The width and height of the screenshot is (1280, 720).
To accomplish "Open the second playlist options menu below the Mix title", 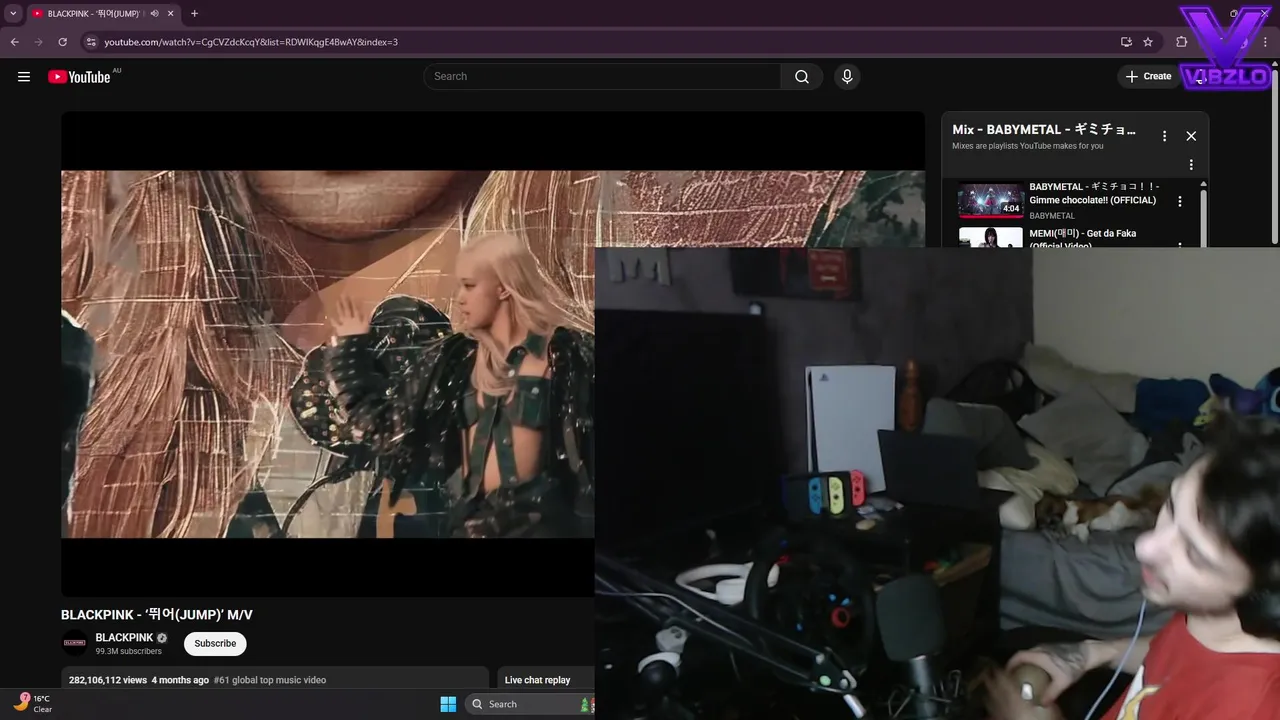I will click(1191, 165).
